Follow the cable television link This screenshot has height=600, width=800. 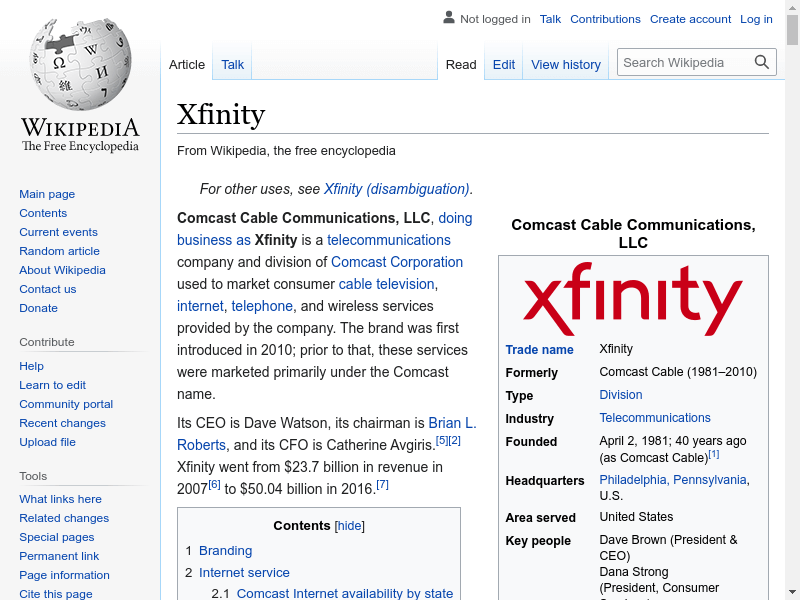(386, 284)
